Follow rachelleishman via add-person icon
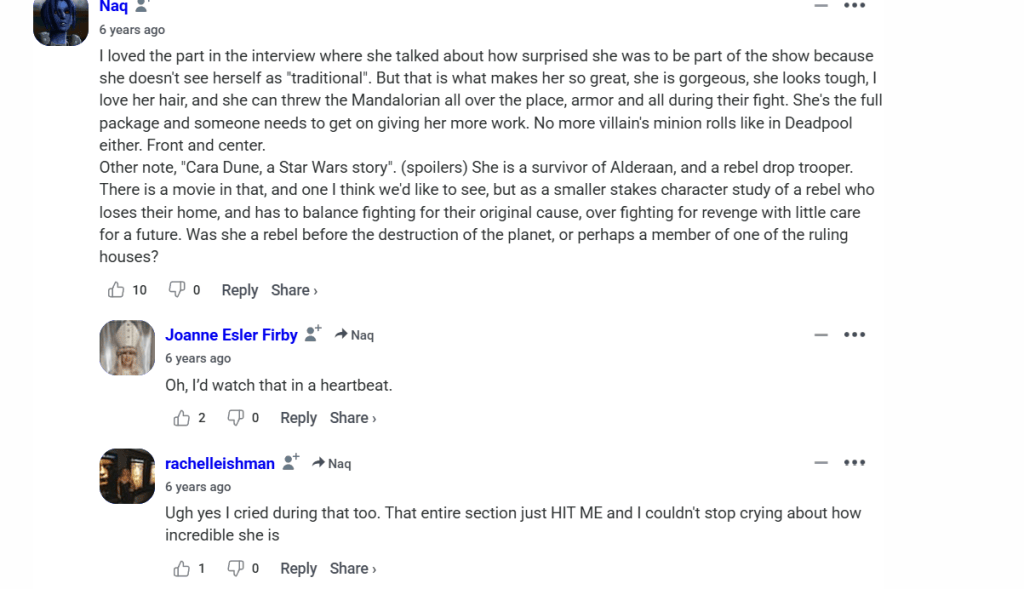1024x589 pixels. [291, 462]
